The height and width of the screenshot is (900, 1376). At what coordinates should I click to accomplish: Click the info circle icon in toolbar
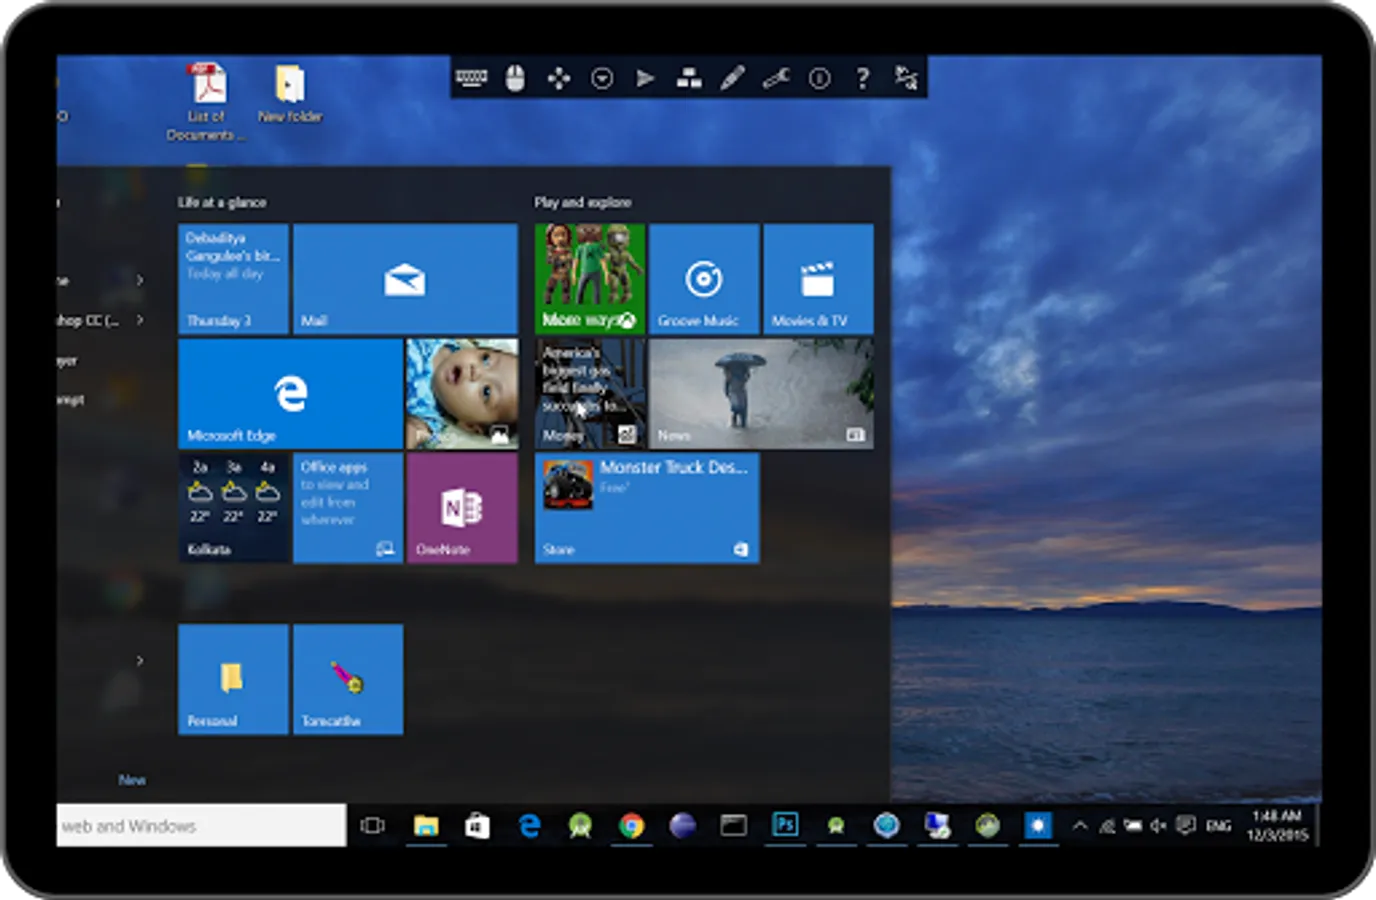pyautogui.click(x=819, y=78)
